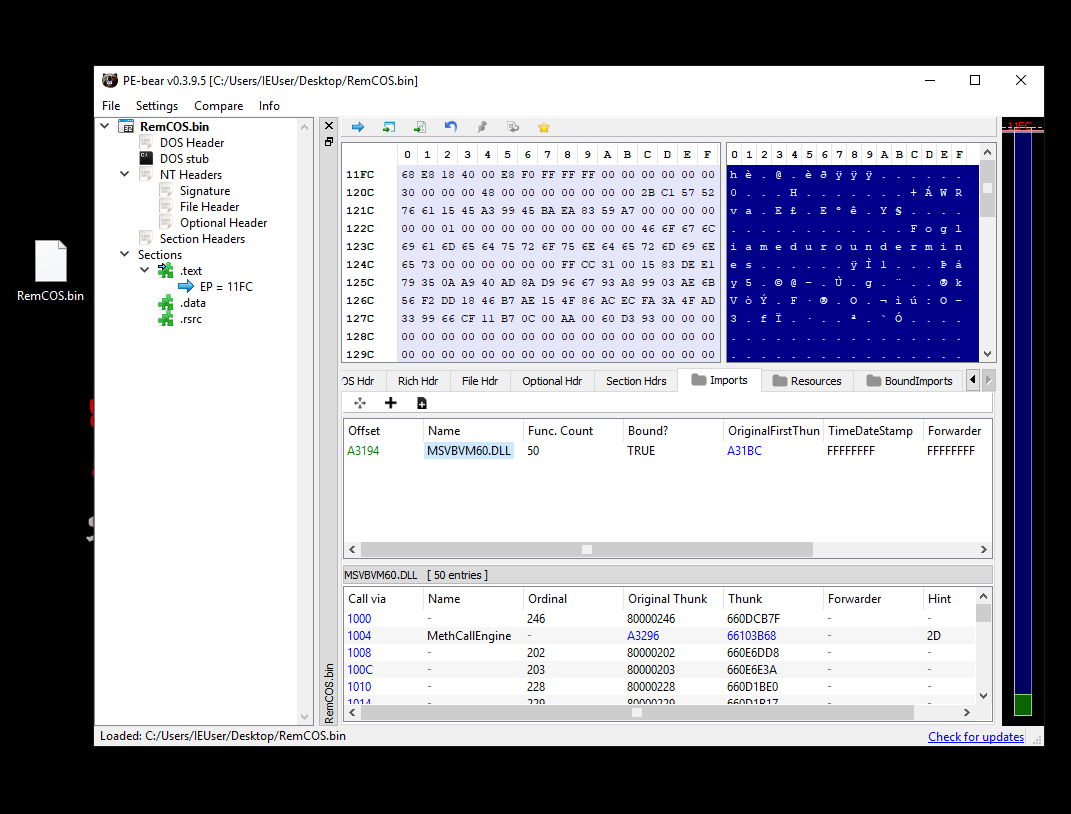Image resolution: width=1071 pixels, height=814 pixels.
Task: Click the plus icon in Imports toolbar
Action: click(391, 403)
